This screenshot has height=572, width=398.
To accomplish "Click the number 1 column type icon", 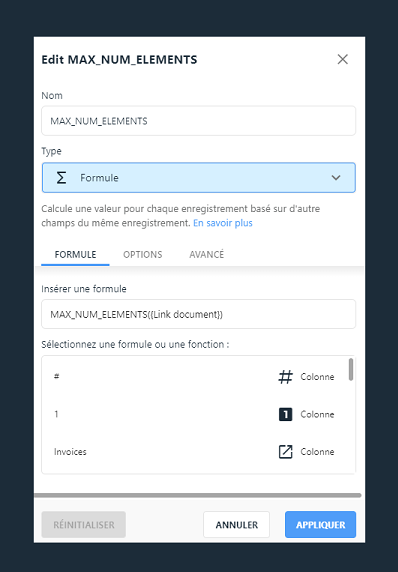I will 285,414.
